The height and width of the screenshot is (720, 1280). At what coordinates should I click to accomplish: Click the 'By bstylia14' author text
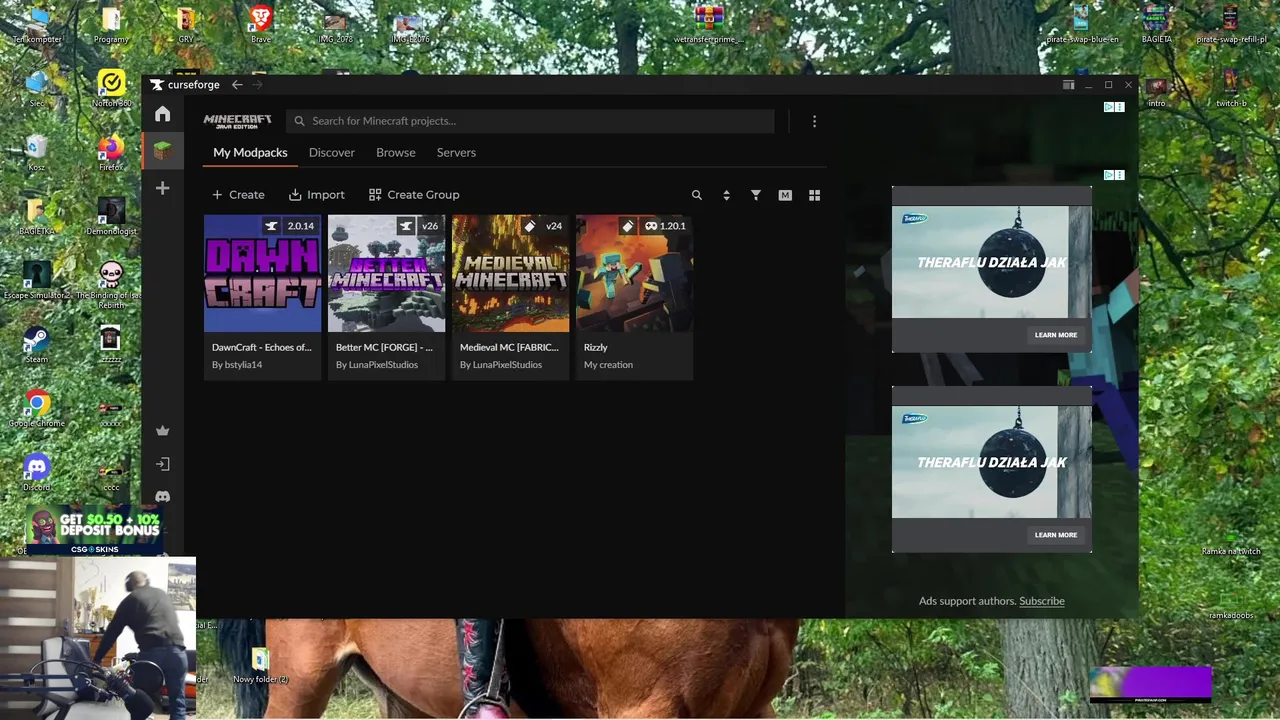pos(237,365)
